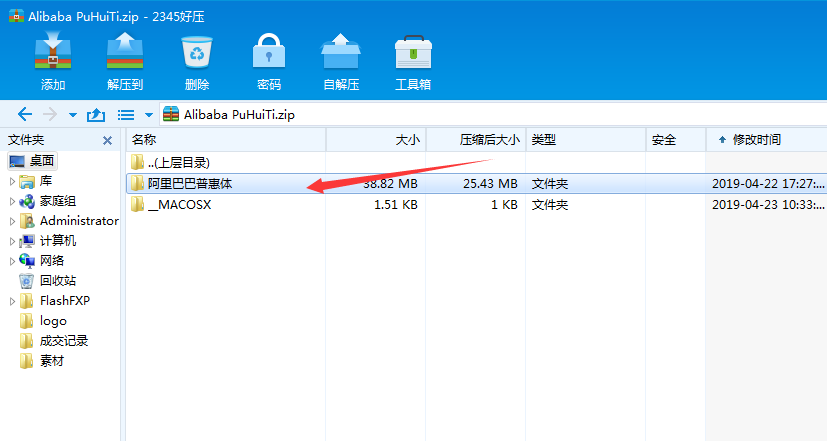Select 成交记录 folder in the tree
Viewport: 827px width, 441px height.
click(x=54, y=341)
